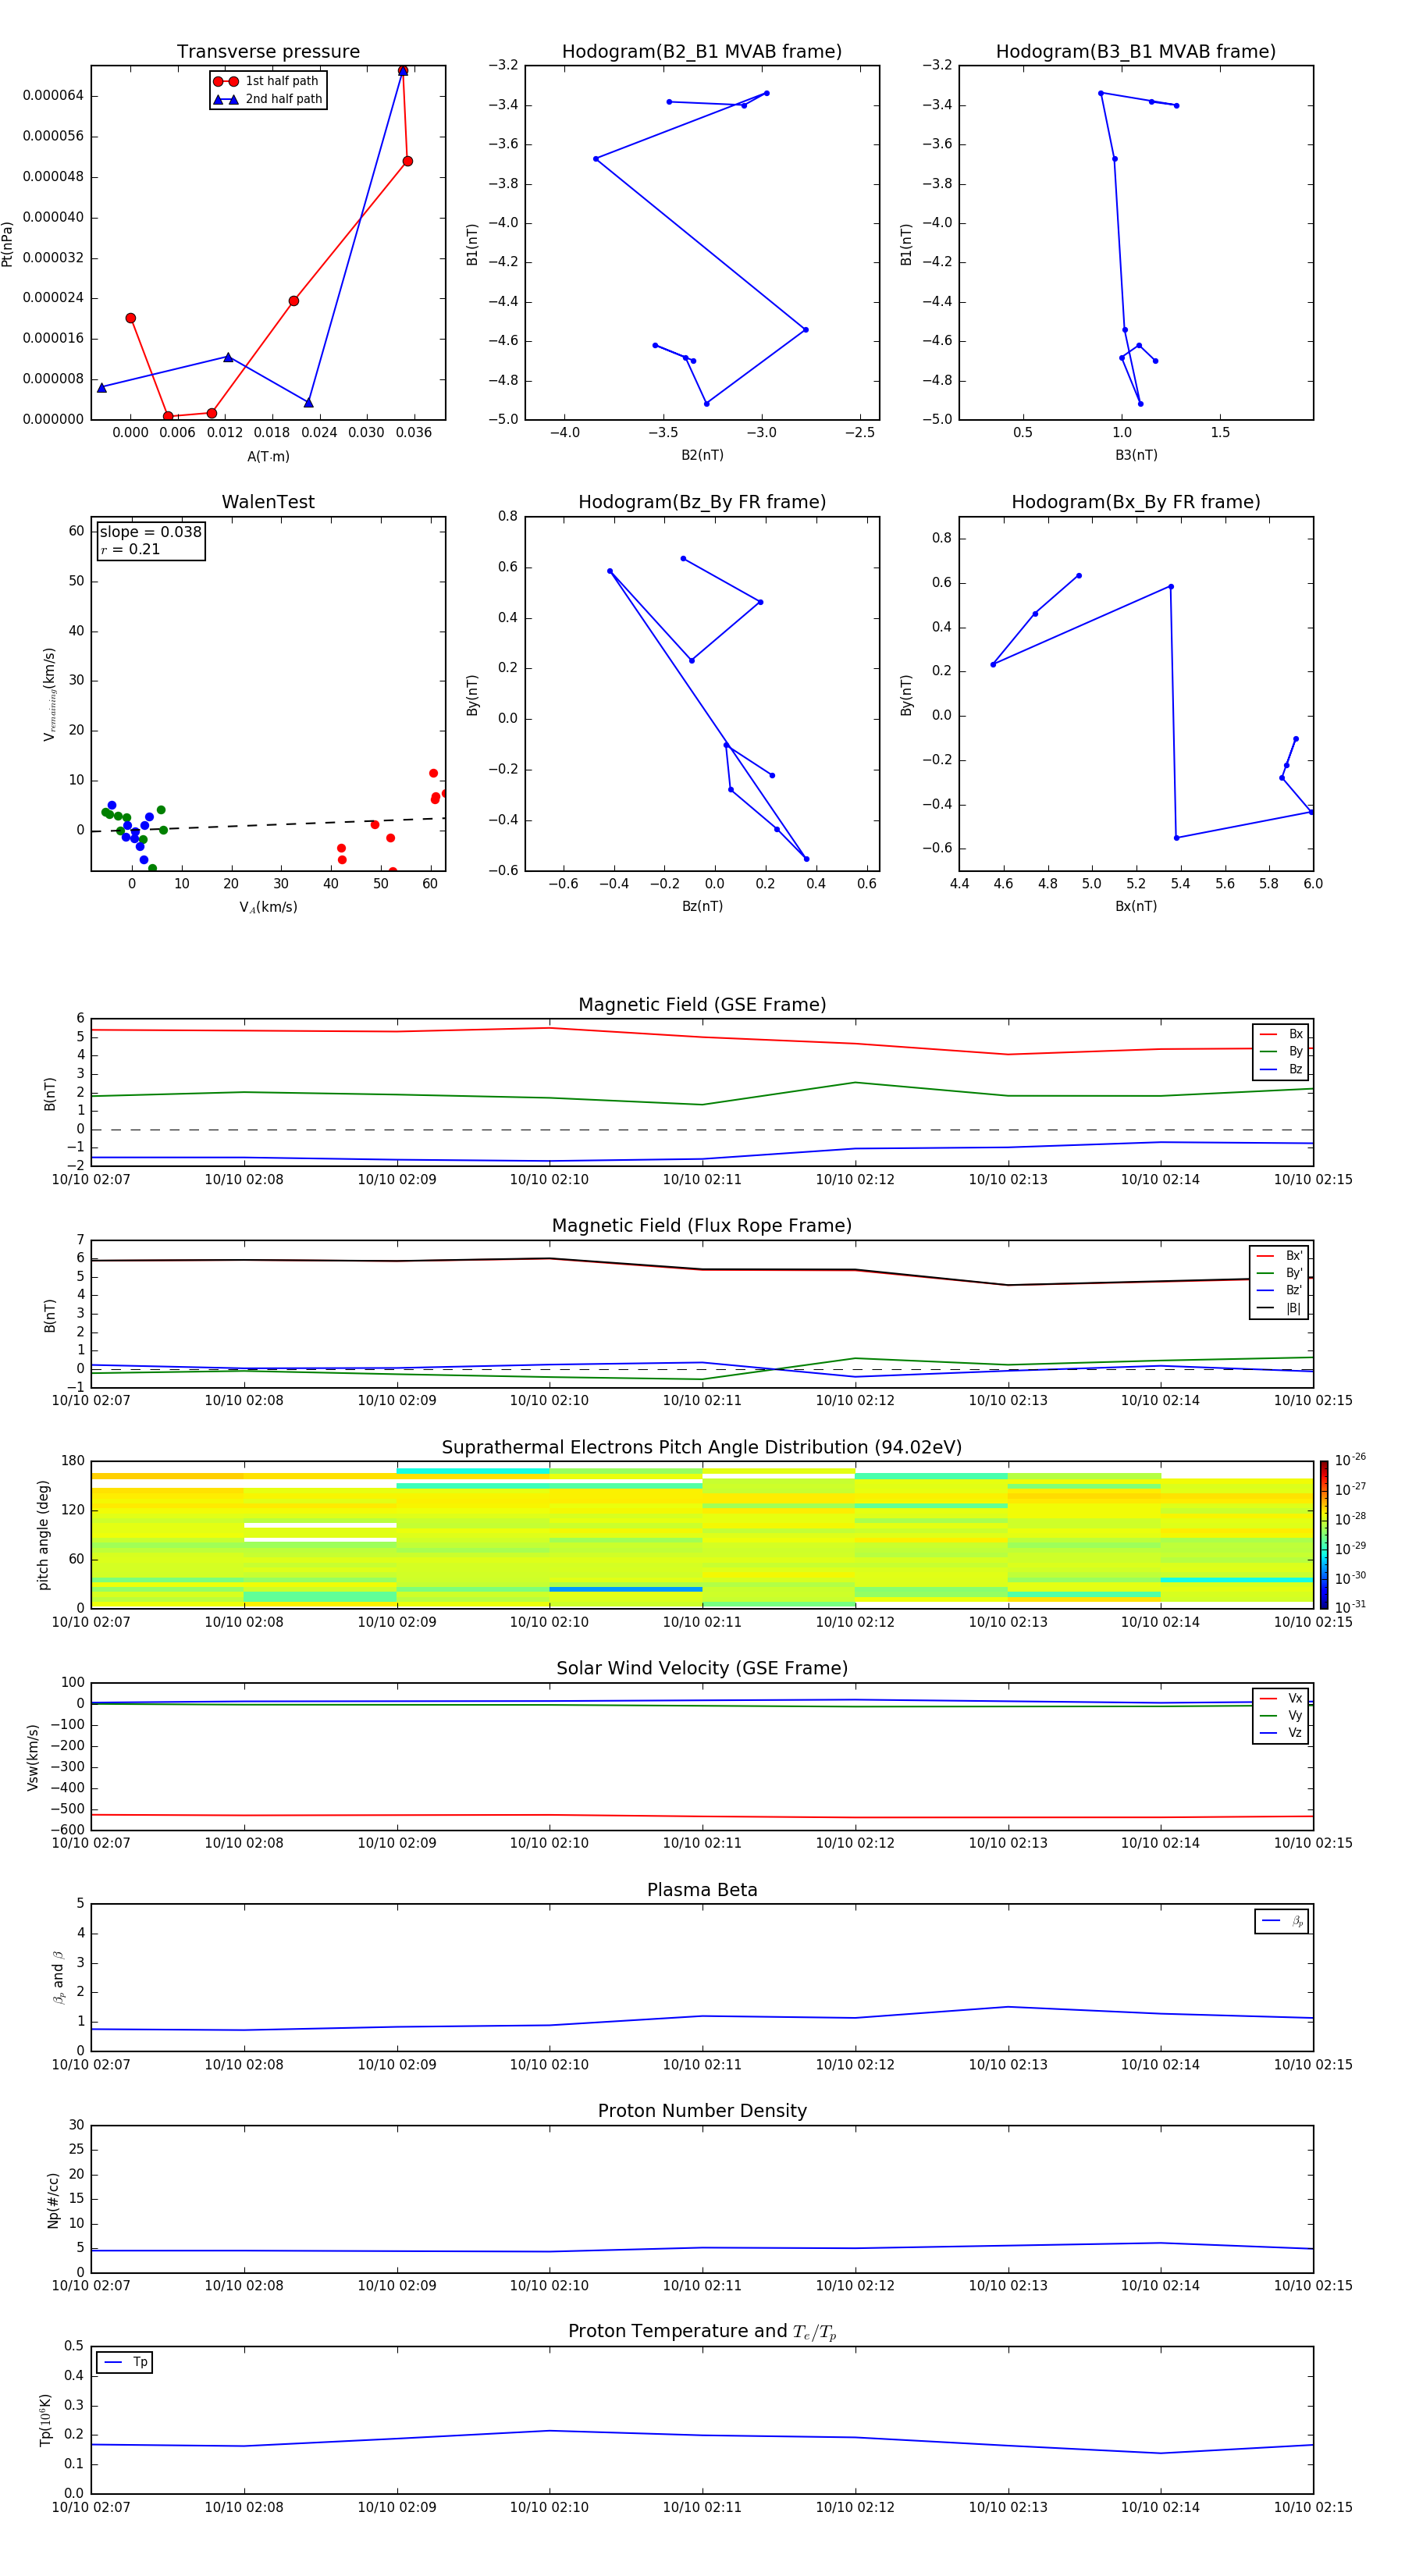Image resolution: width=1405 pixels, height=2576 pixels.
Task: Click the 'WalenTest' plot title
Action: pyautogui.click(x=268, y=502)
